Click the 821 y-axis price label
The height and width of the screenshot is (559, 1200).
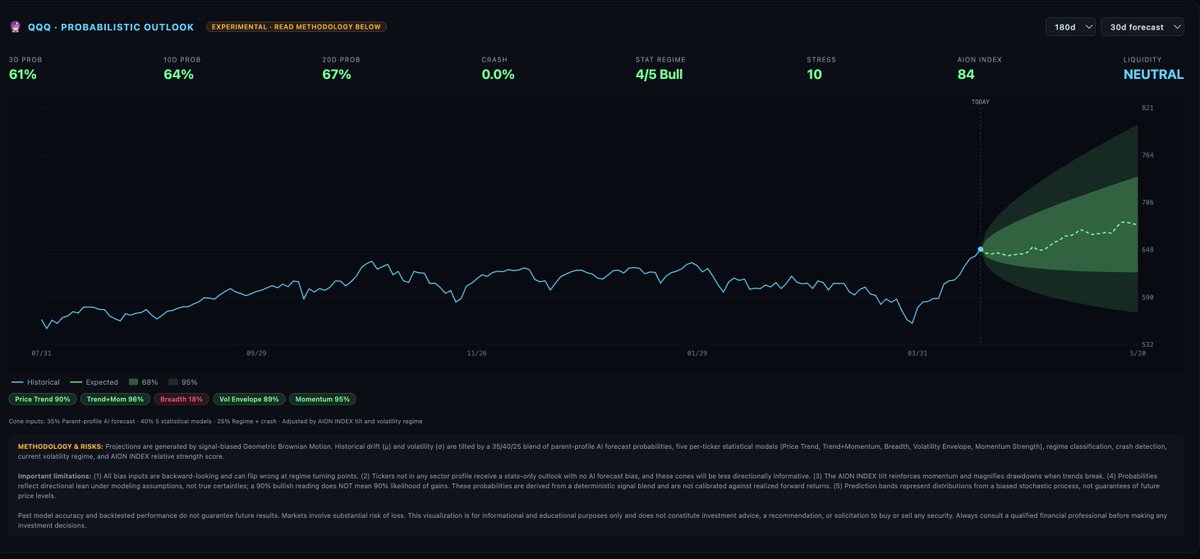[1148, 107]
